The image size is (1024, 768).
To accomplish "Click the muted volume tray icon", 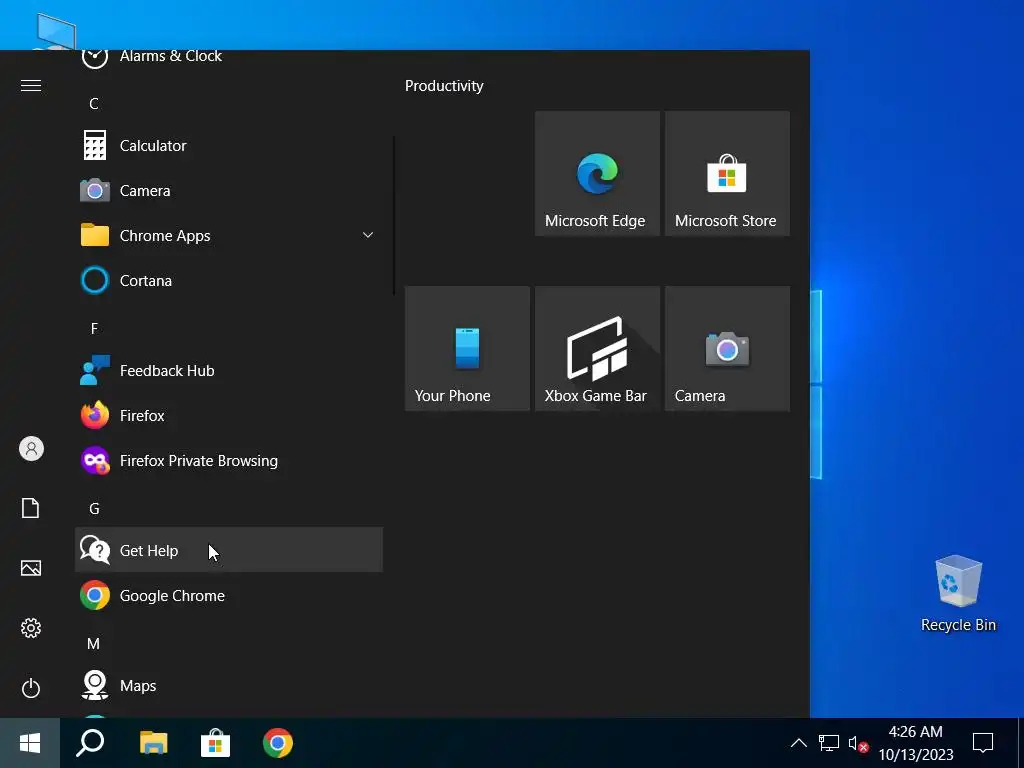I will point(857,743).
